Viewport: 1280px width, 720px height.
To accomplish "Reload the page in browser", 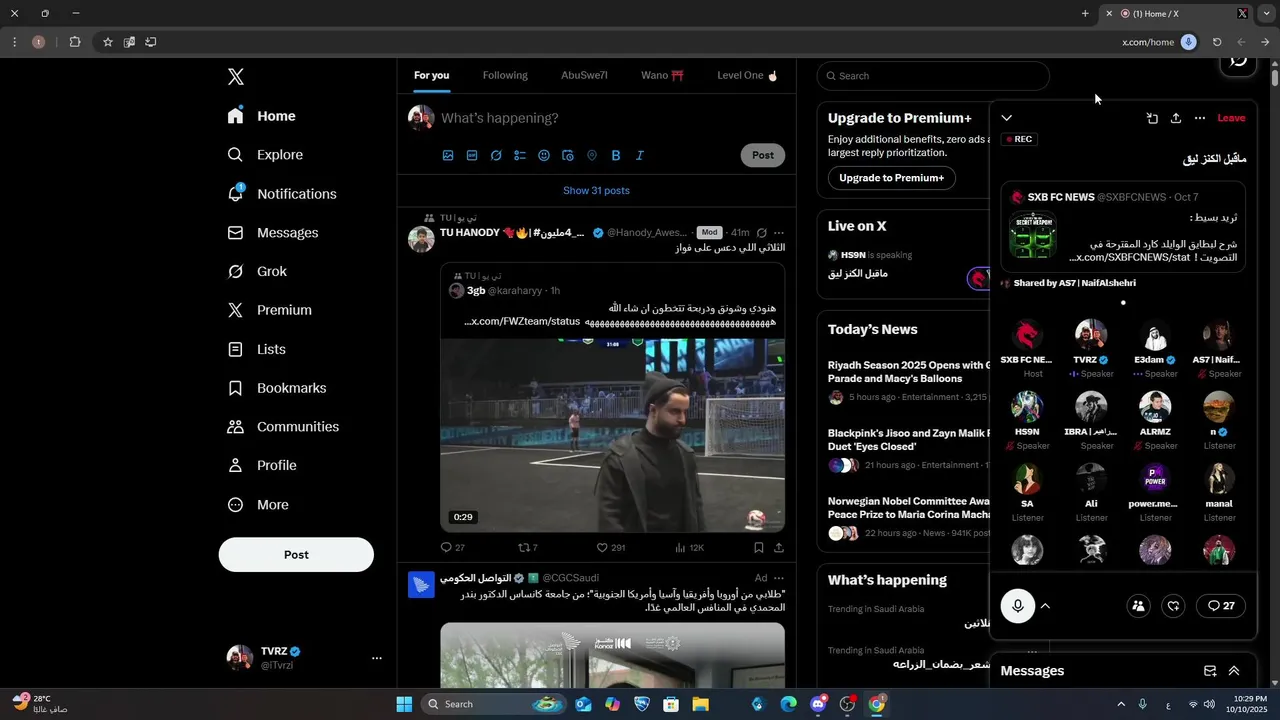I will [x=1217, y=42].
